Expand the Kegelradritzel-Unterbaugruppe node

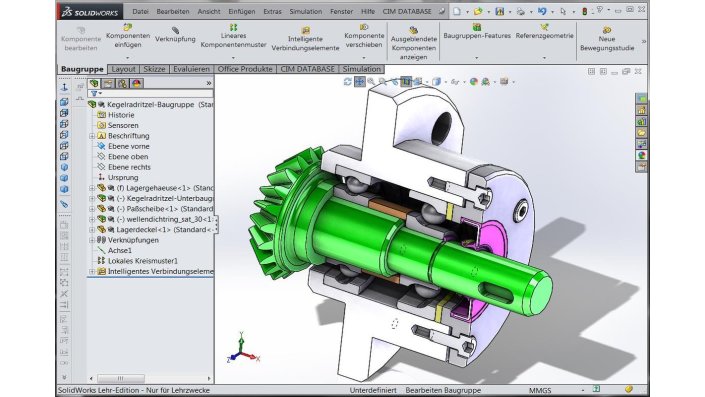tap(92, 198)
